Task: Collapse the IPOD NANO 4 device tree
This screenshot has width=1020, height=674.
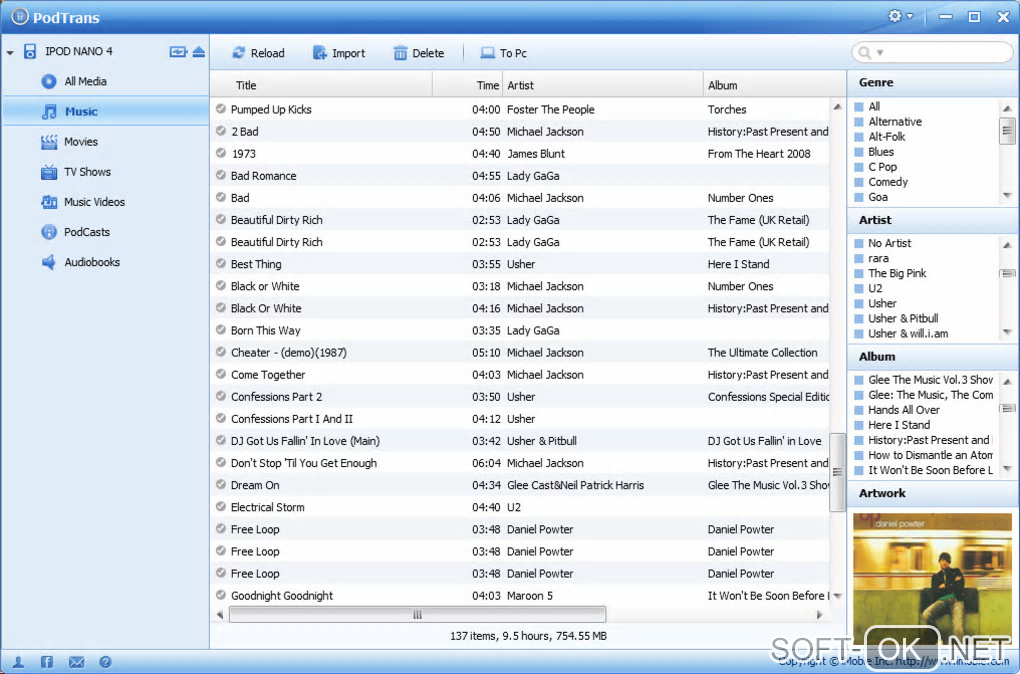Action: click(10, 52)
